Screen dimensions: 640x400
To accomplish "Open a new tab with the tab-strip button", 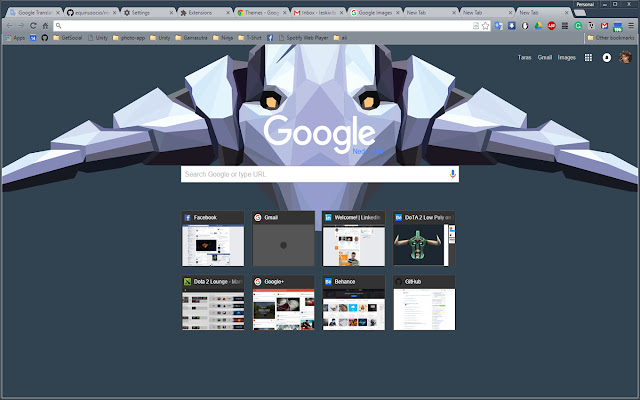I will click(580, 13).
